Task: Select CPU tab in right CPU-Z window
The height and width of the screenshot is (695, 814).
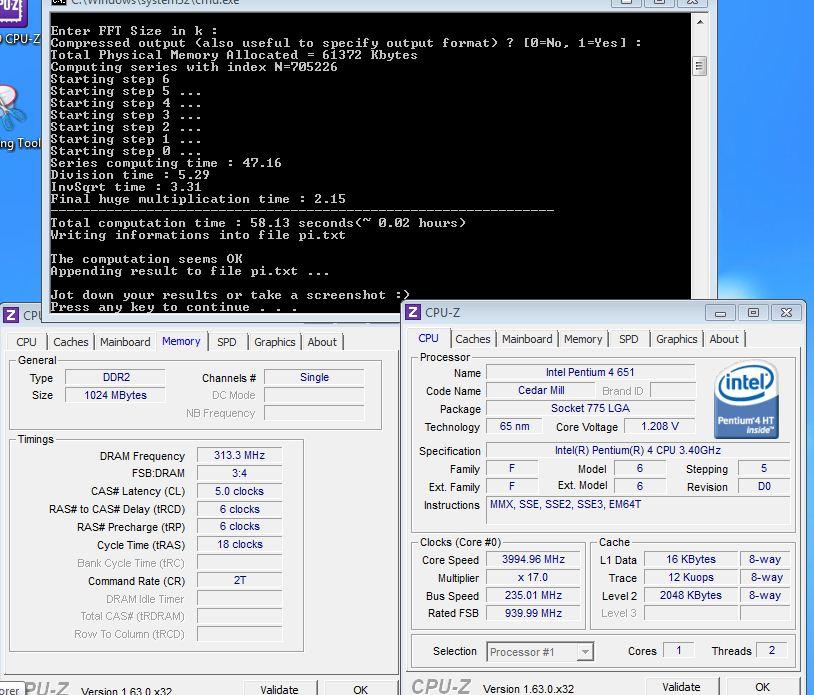Action: coord(428,338)
